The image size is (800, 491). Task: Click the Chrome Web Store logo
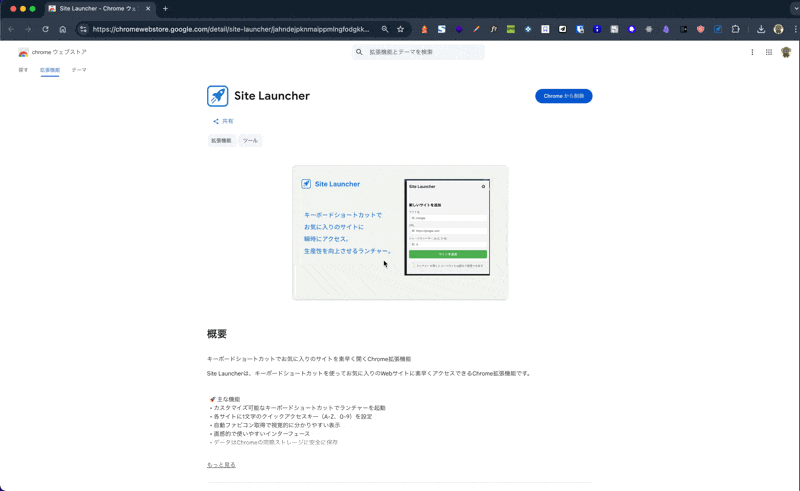(x=52, y=52)
